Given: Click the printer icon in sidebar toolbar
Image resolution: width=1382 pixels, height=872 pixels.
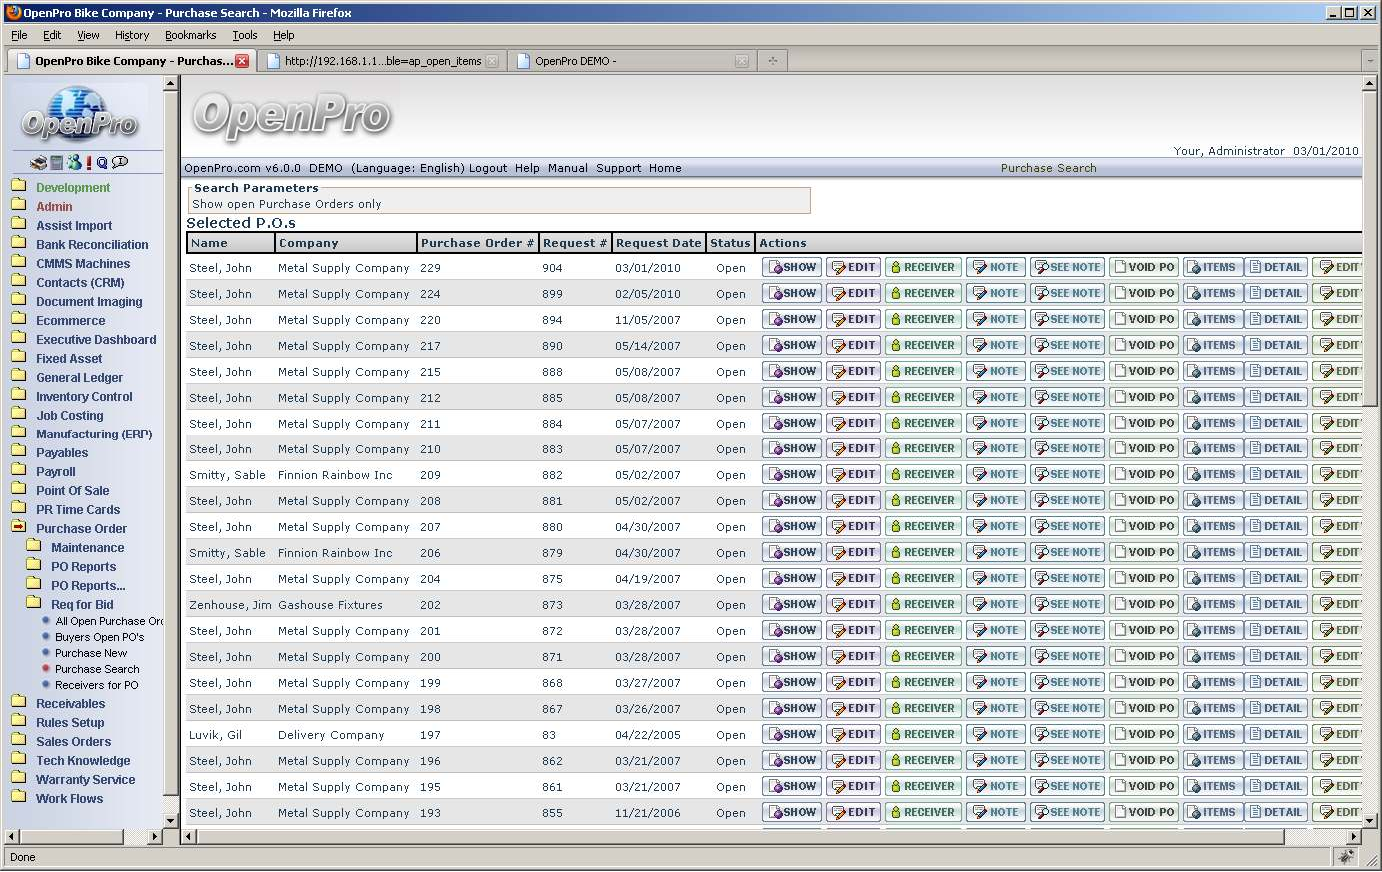Looking at the screenshot, I should 38,163.
